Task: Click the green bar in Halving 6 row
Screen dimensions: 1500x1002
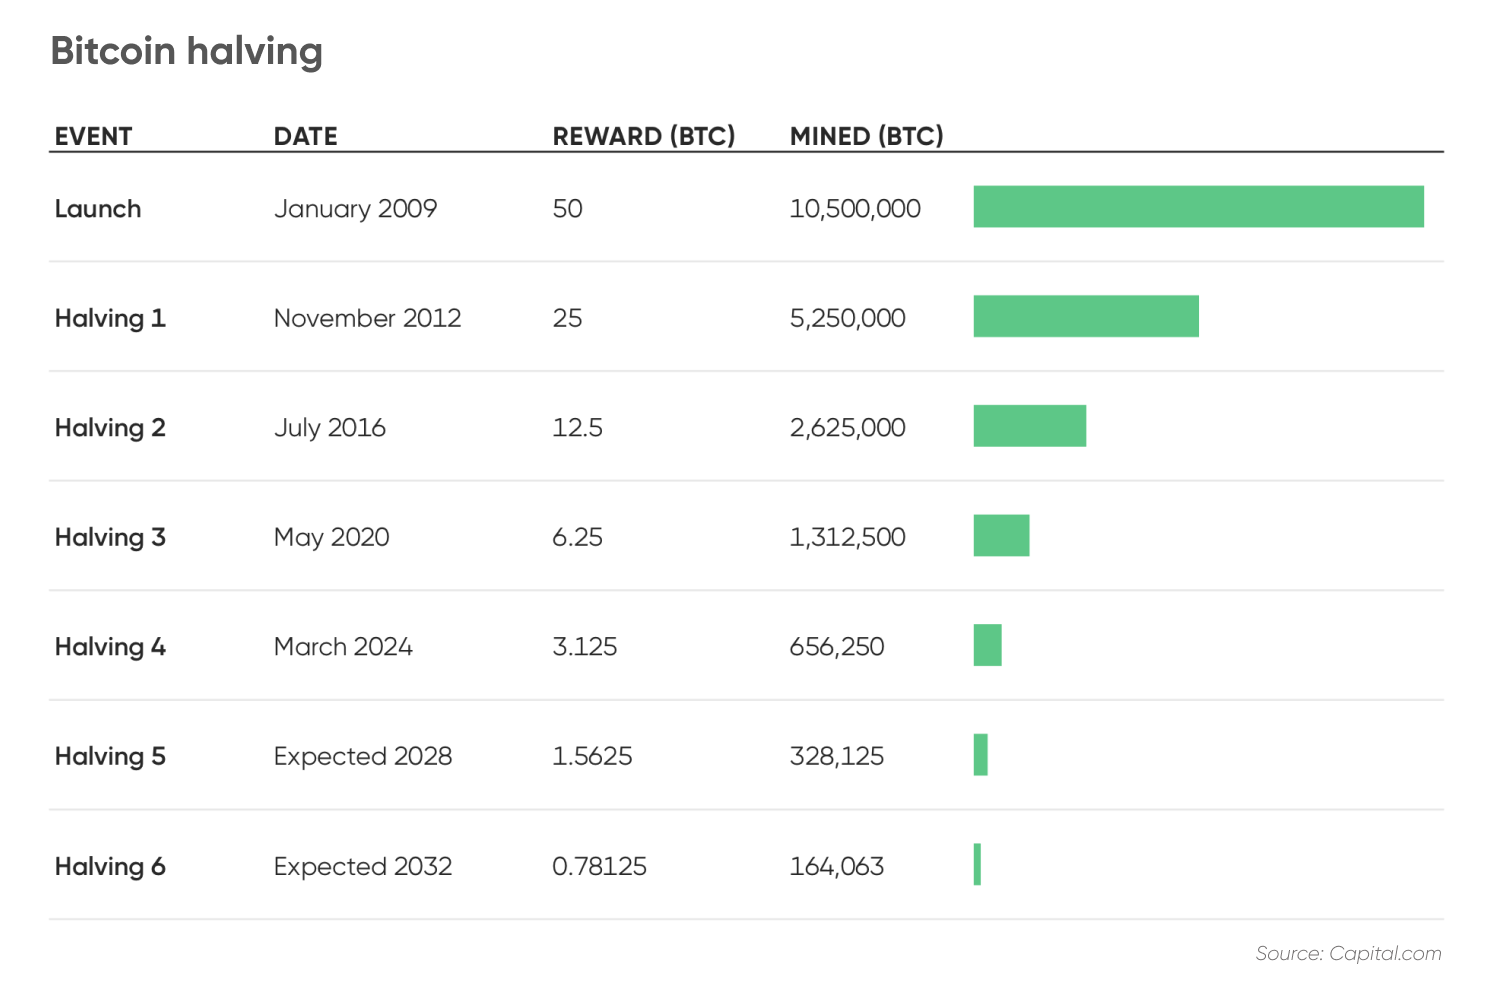Action: coord(978,865)
